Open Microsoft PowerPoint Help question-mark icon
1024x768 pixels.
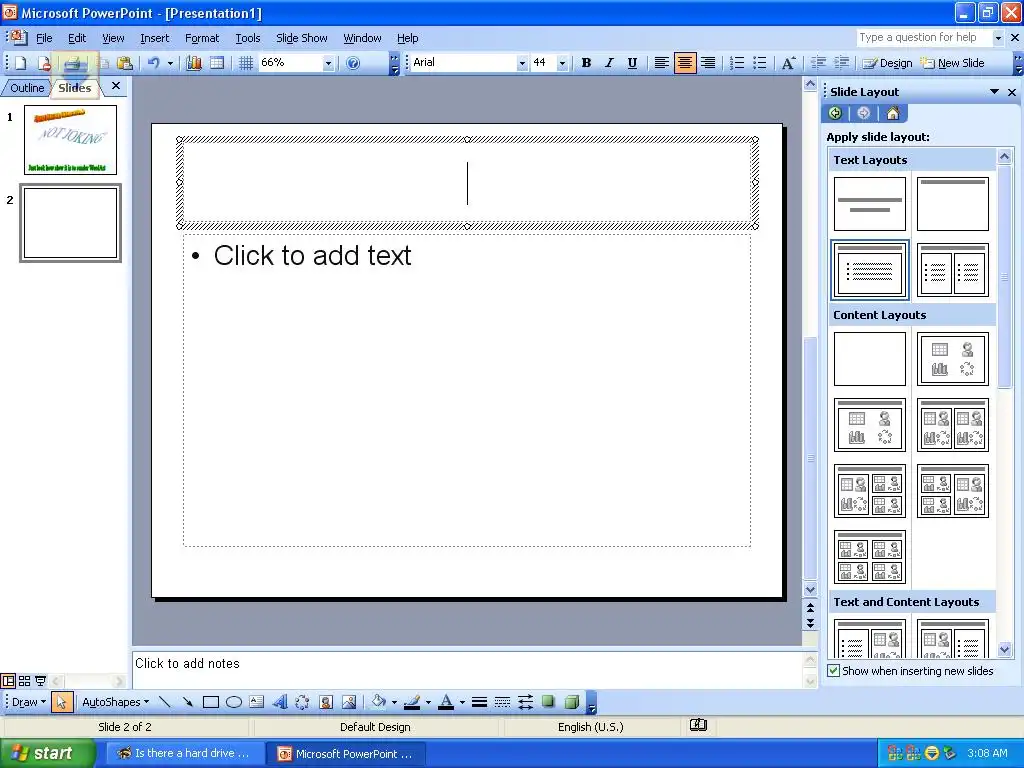353,63
